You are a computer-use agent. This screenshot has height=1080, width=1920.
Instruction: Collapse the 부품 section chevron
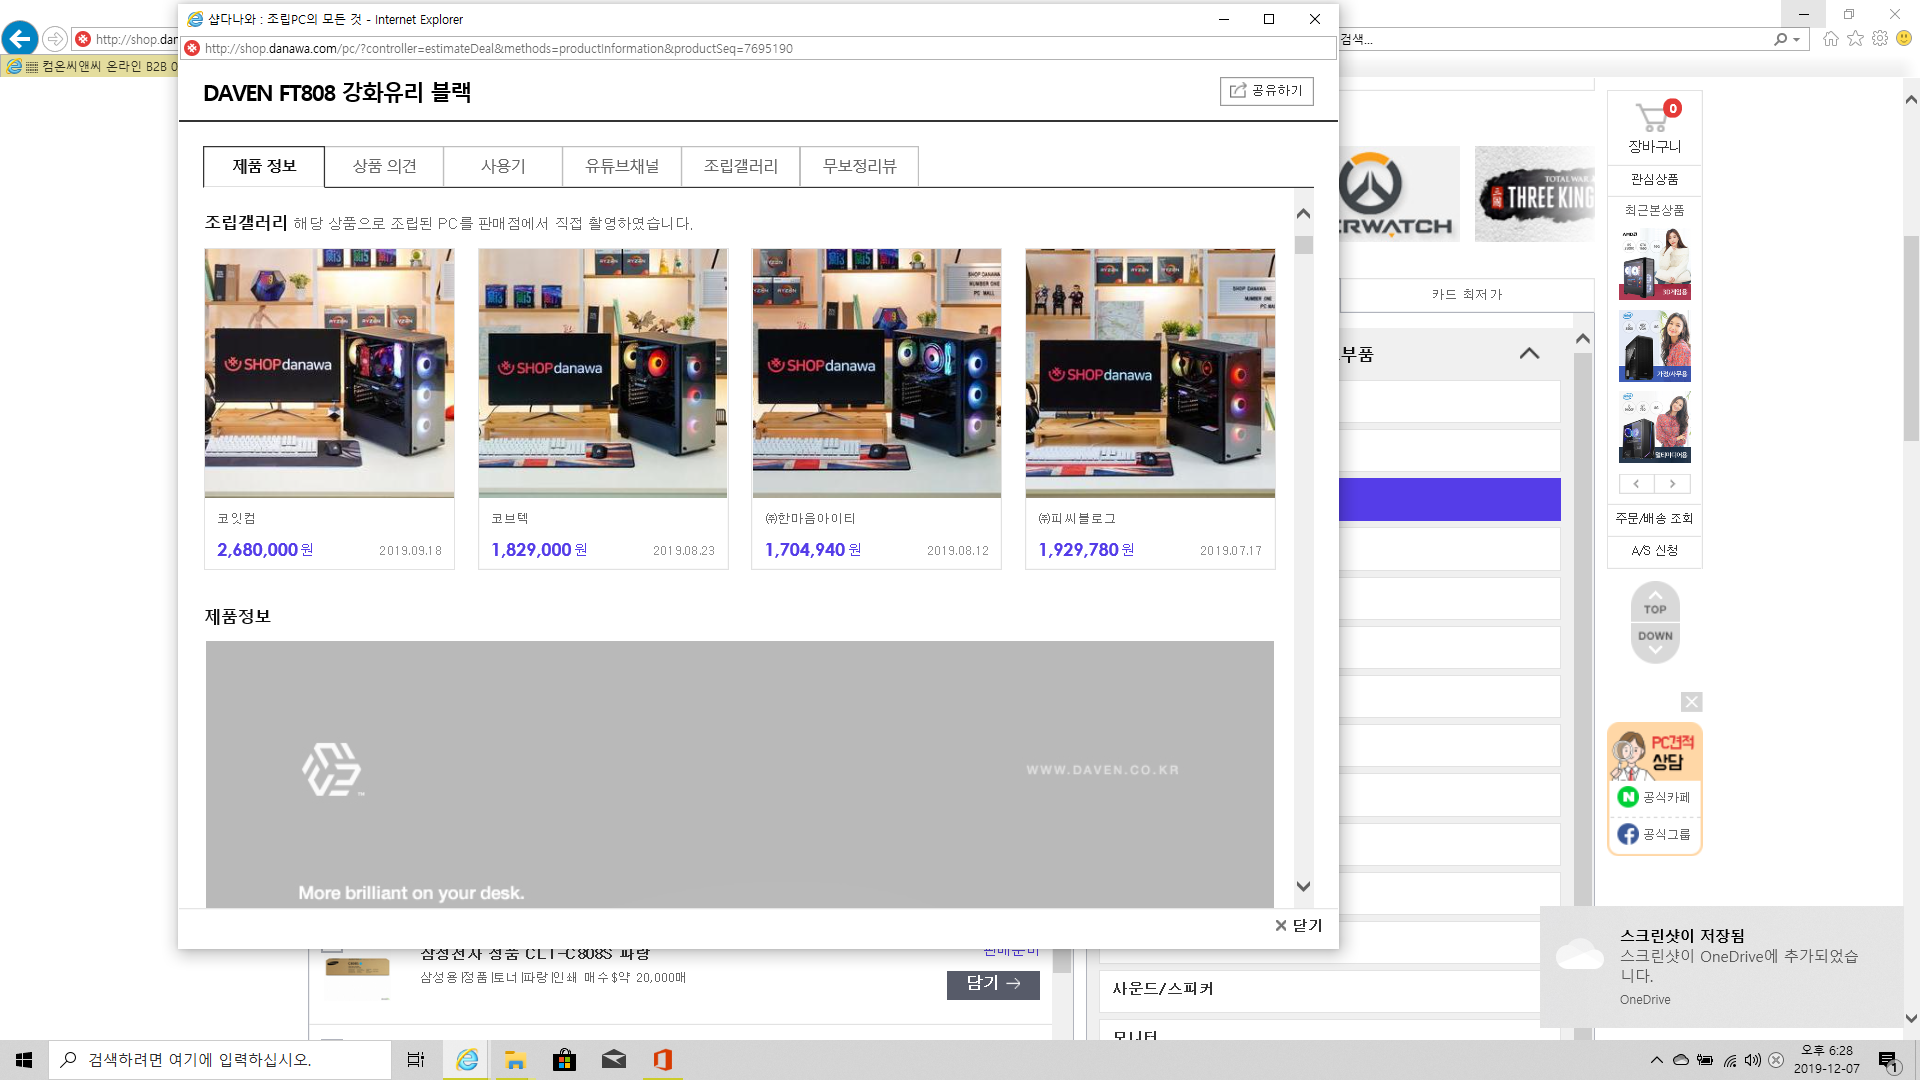pos(1529,354)
